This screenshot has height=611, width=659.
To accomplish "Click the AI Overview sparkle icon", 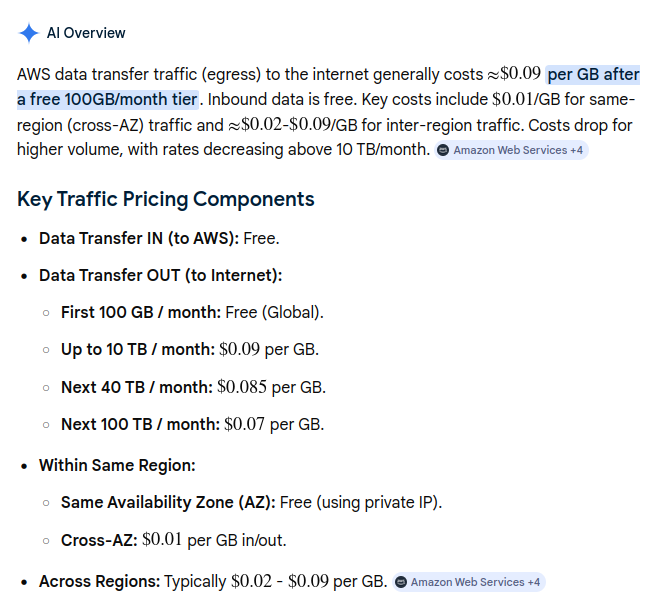I will coord(29,33).
